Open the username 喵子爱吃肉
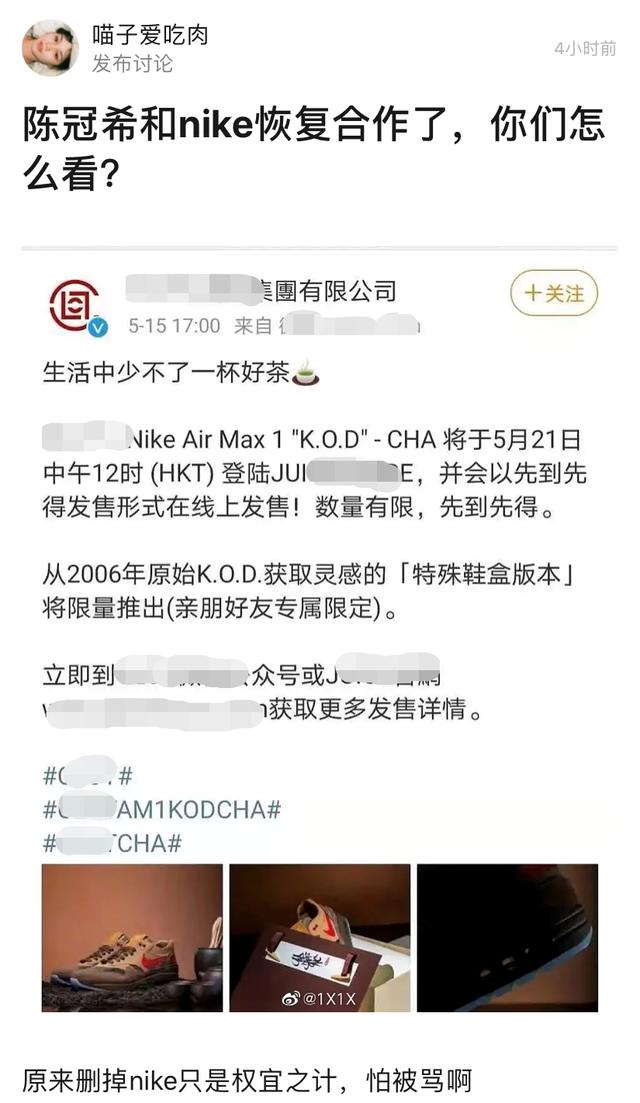This screenshot has height=1103, width=640. (150, 34)
